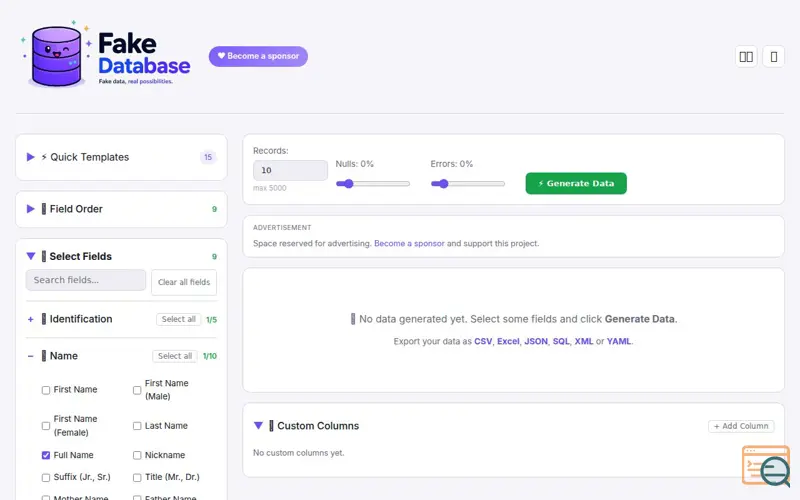This screenshot has width=800, height=500.
Task: Click the Quick Templates count badge 15
Action: pyautogui.click(x=208, y=157)
